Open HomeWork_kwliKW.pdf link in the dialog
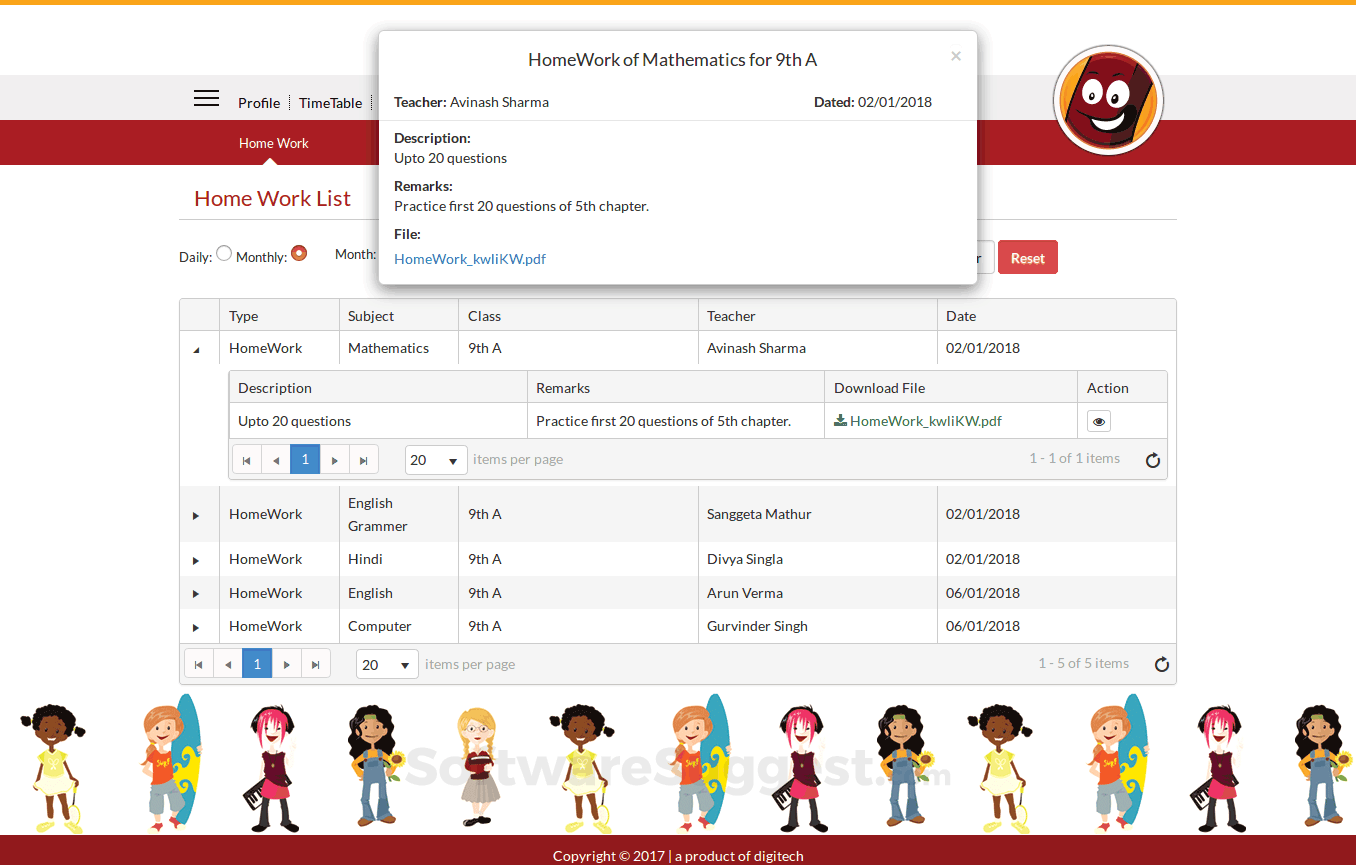The height and width of the screenshot is (865, 1356). 470,259
